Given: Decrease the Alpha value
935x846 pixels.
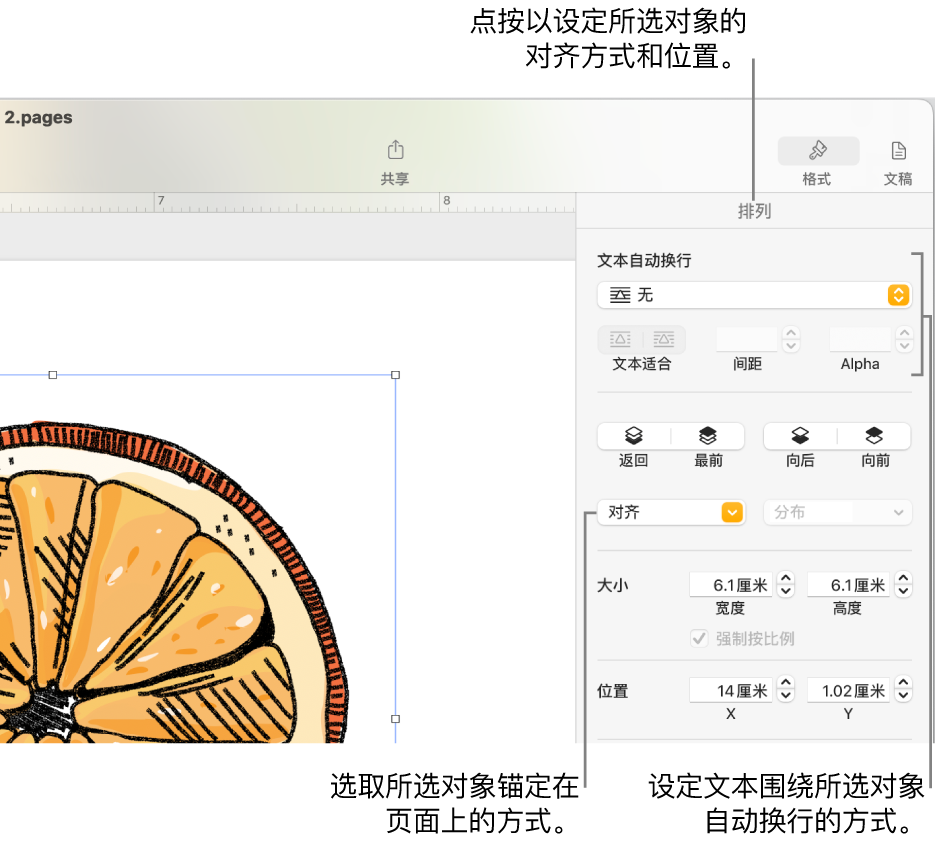Looking at the screenshot, I should 904,346.
